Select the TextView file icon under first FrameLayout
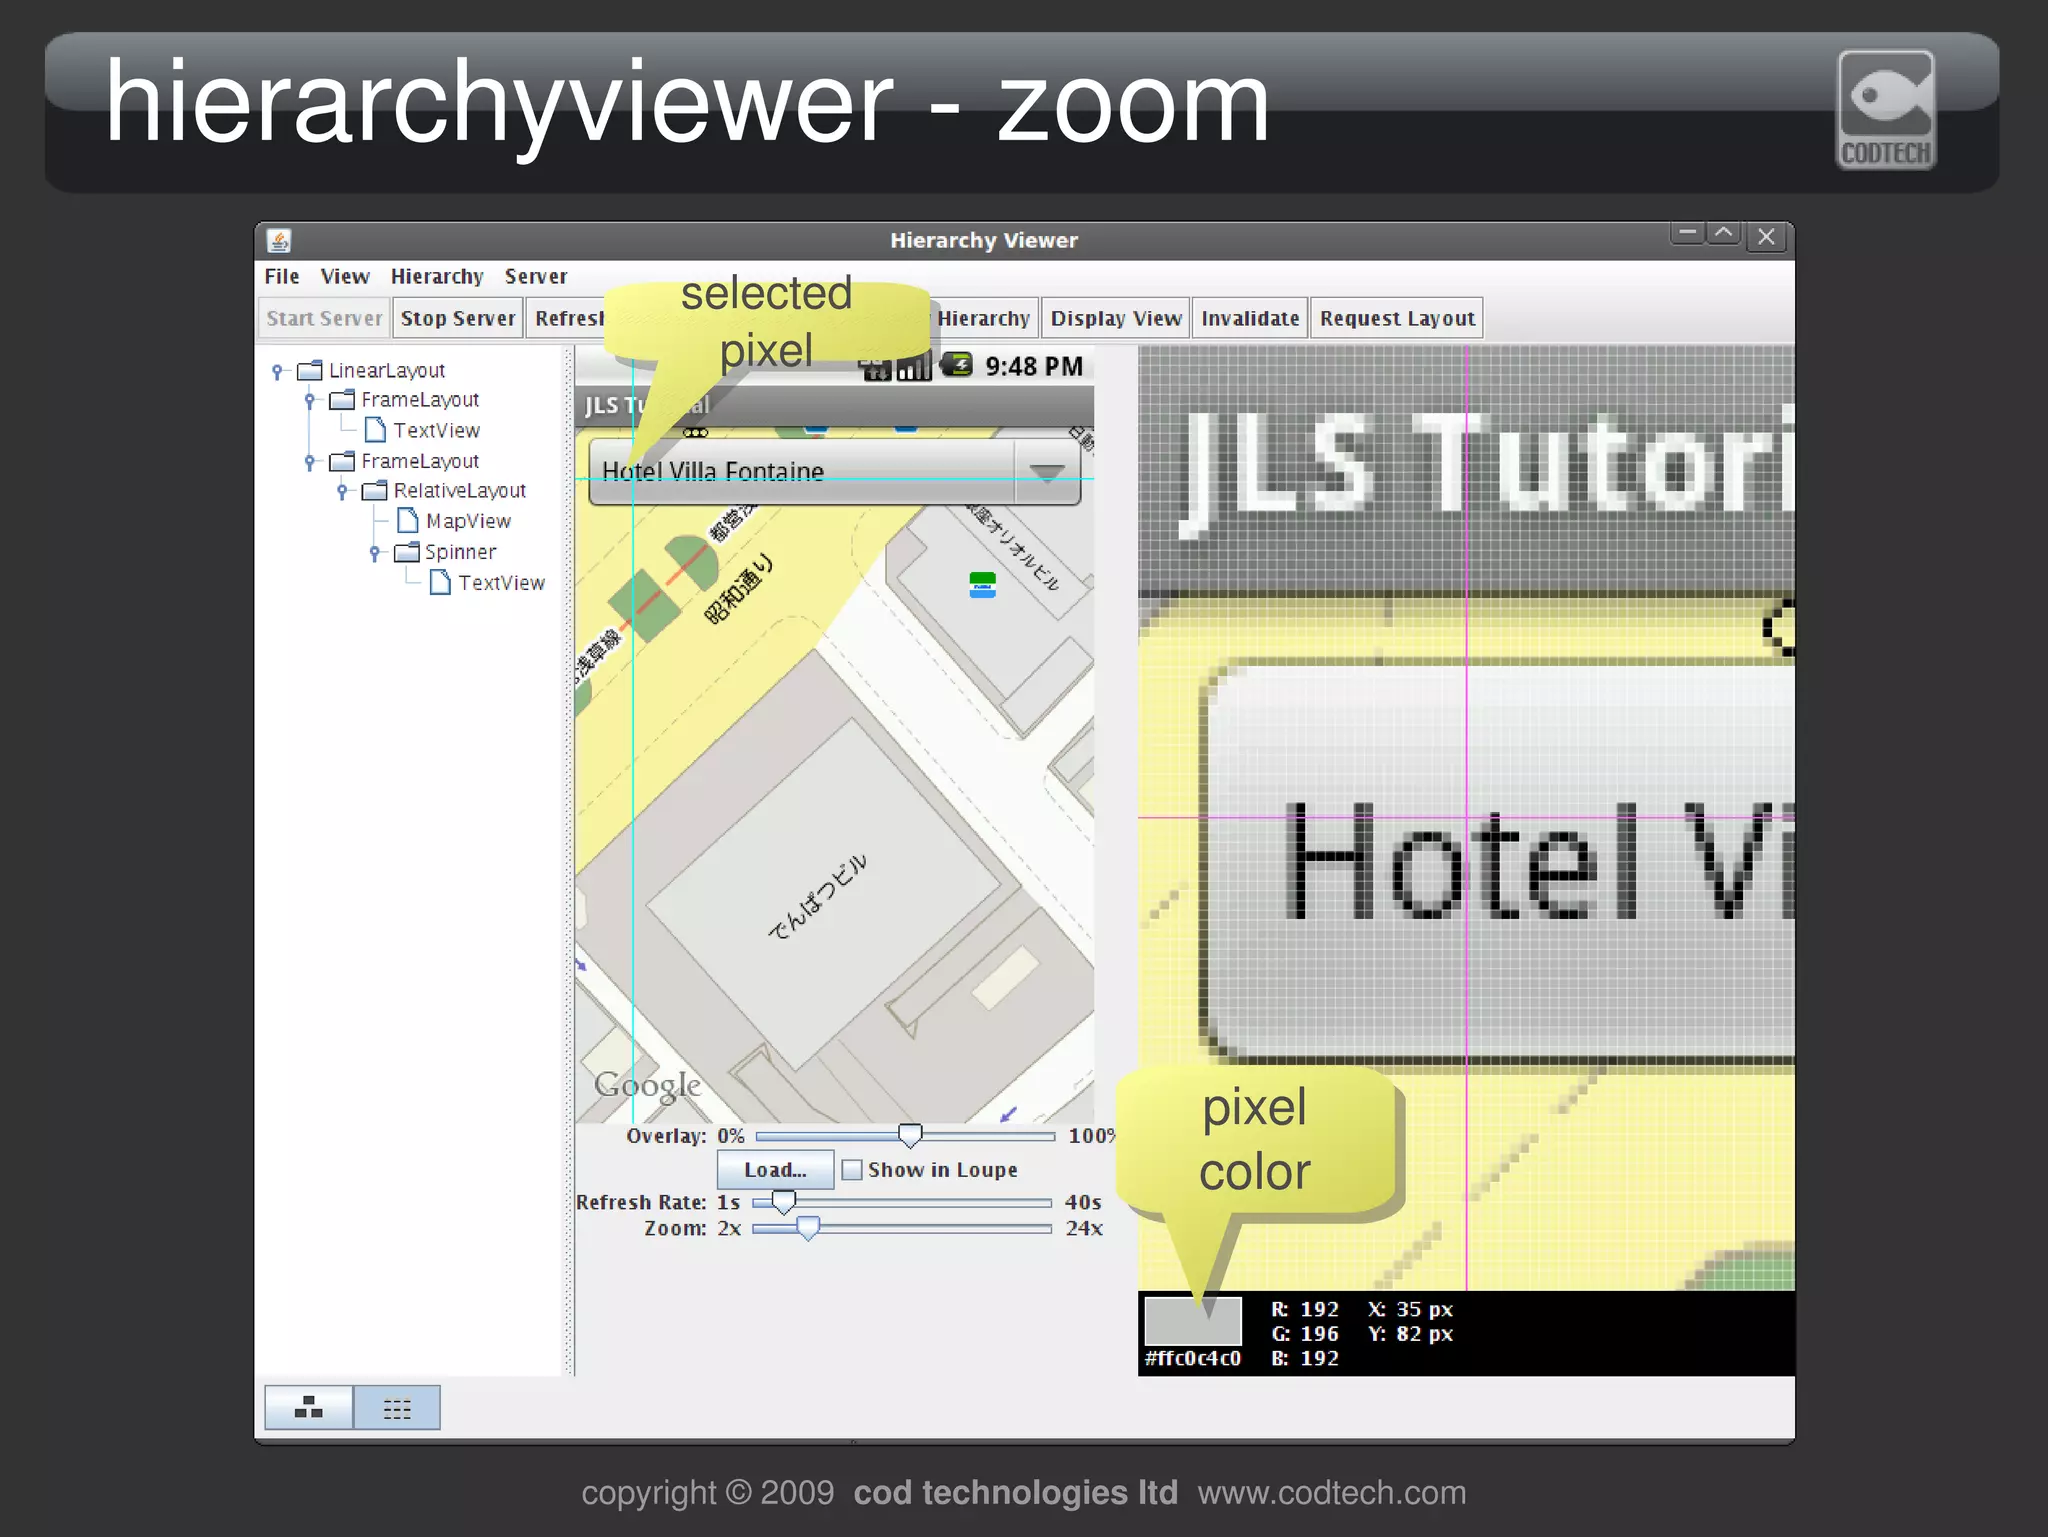Viewport: 2048px width, 1537px height. (376, 430)
